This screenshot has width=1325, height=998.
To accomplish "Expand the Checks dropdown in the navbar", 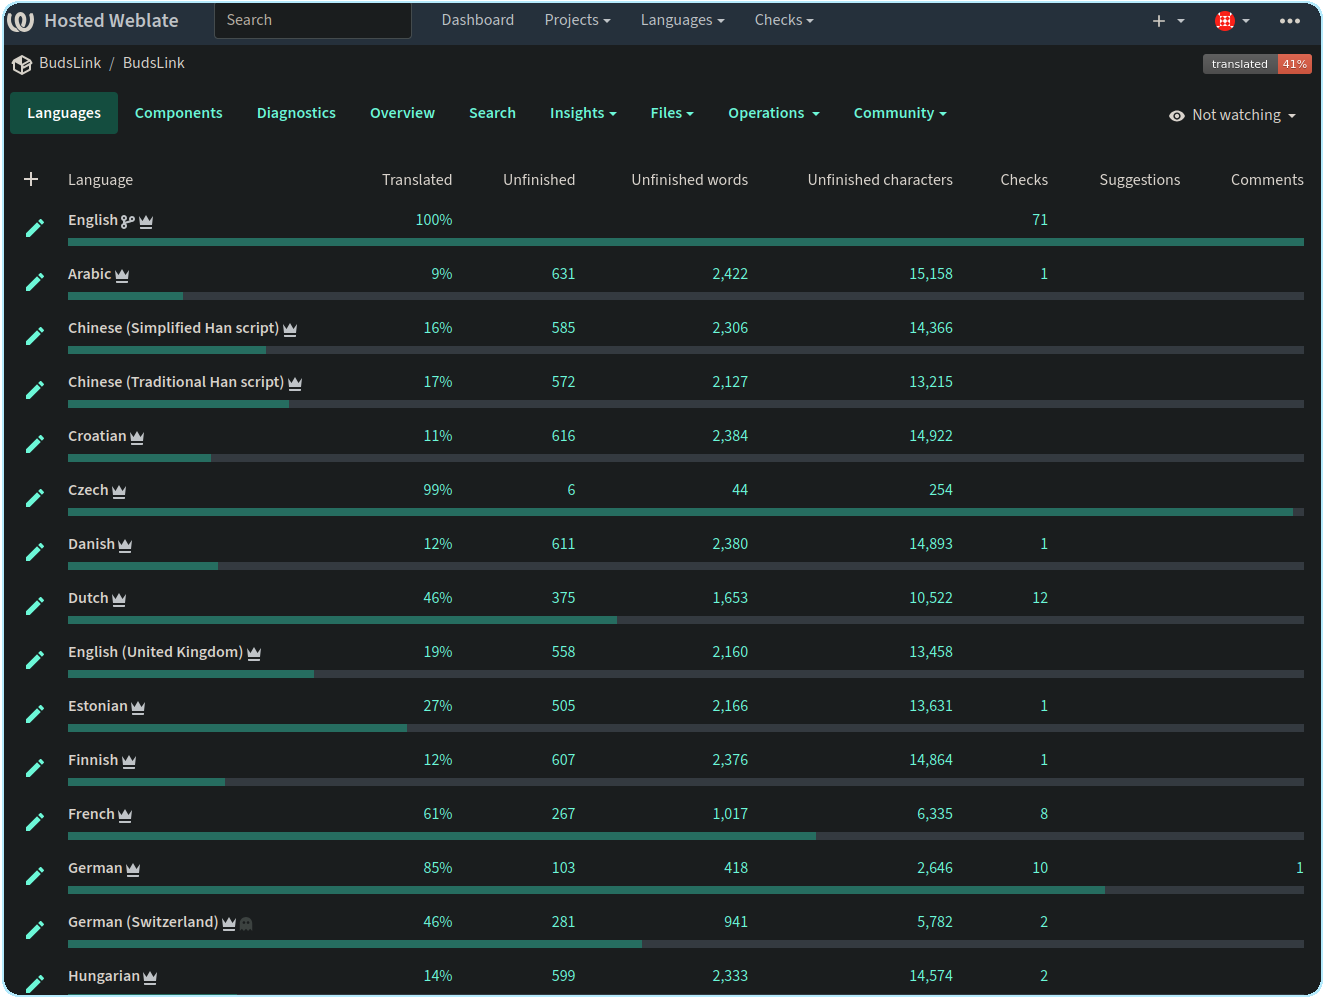I will click(784, 20).
